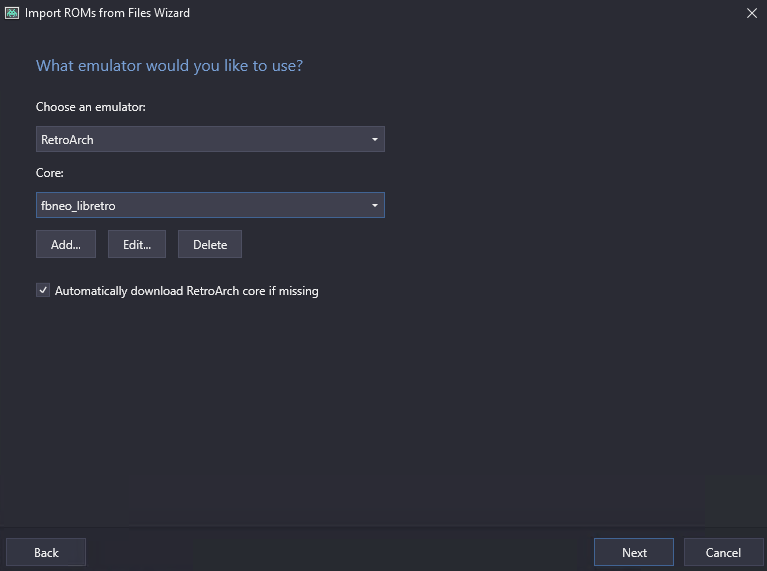Click the 'Import ROMs from Files Wizard' title text
Viewport: 767px width, 571px height.
coord(107,13)
